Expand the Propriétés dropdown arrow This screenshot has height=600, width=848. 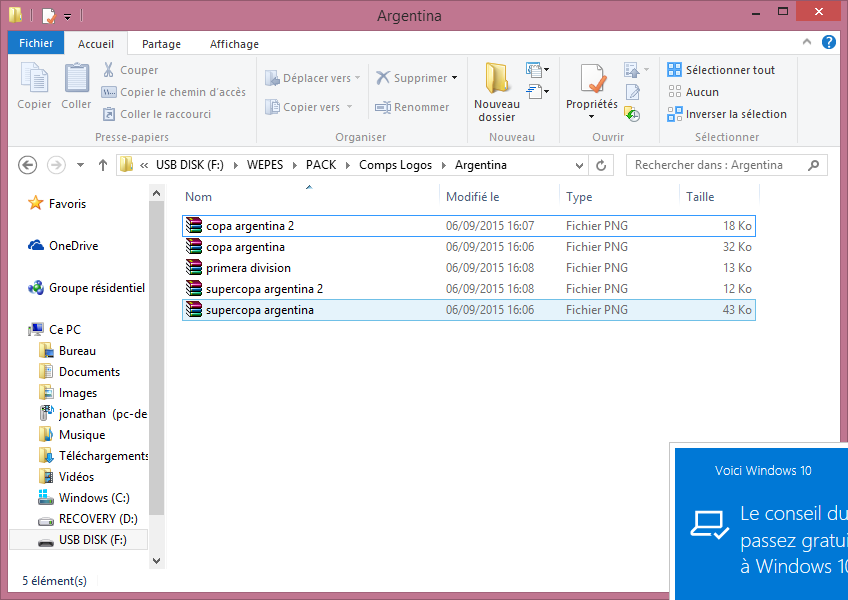pos(592,116)
